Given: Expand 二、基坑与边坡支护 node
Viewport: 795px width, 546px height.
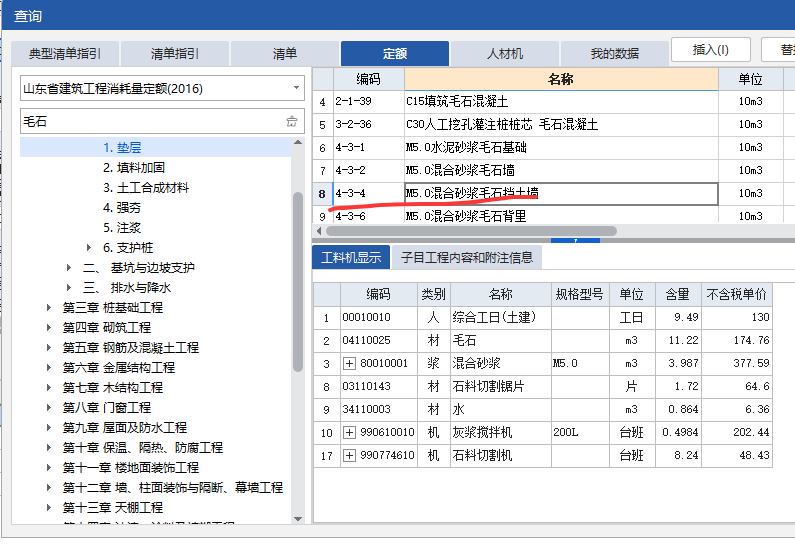Looking at the screenshot, I should [x=69, y=268].
